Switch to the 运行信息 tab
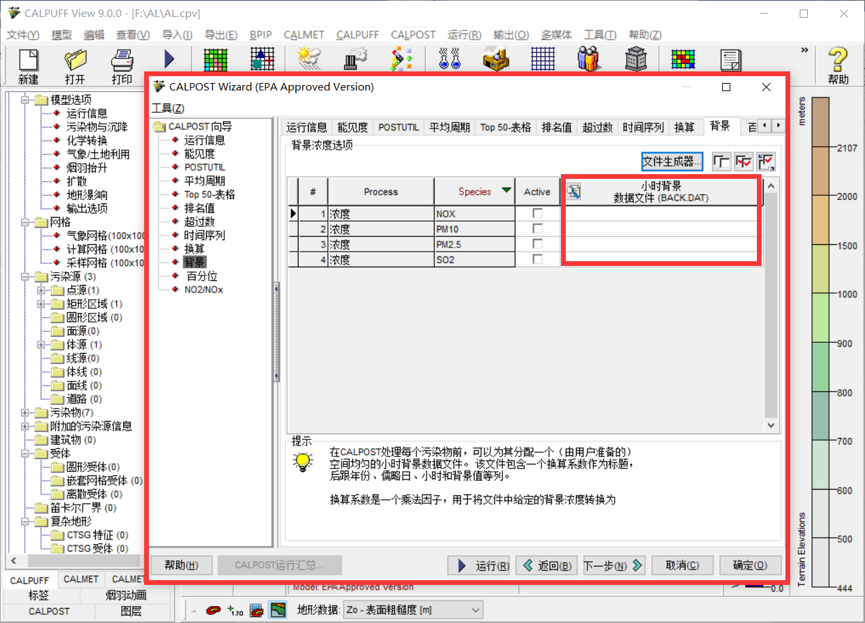This screenshot has height=623, width=865. 307,127
